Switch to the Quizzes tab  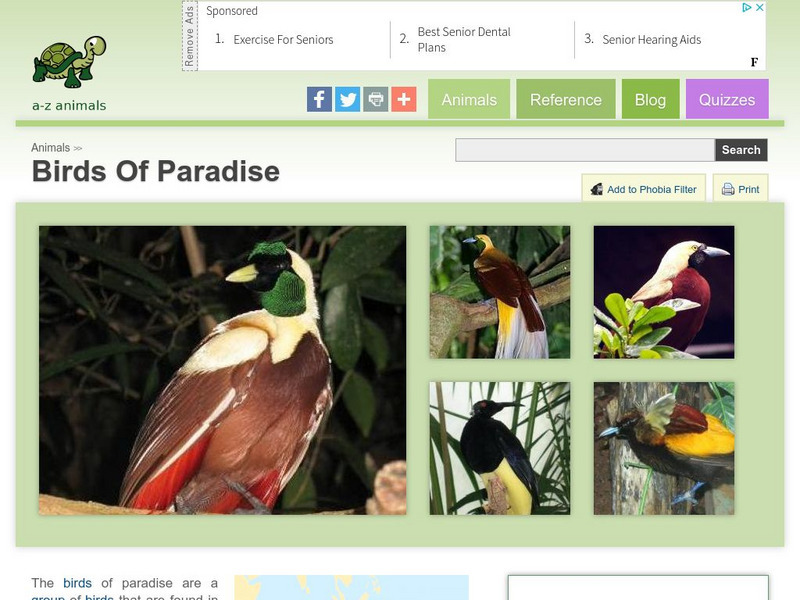728,99
